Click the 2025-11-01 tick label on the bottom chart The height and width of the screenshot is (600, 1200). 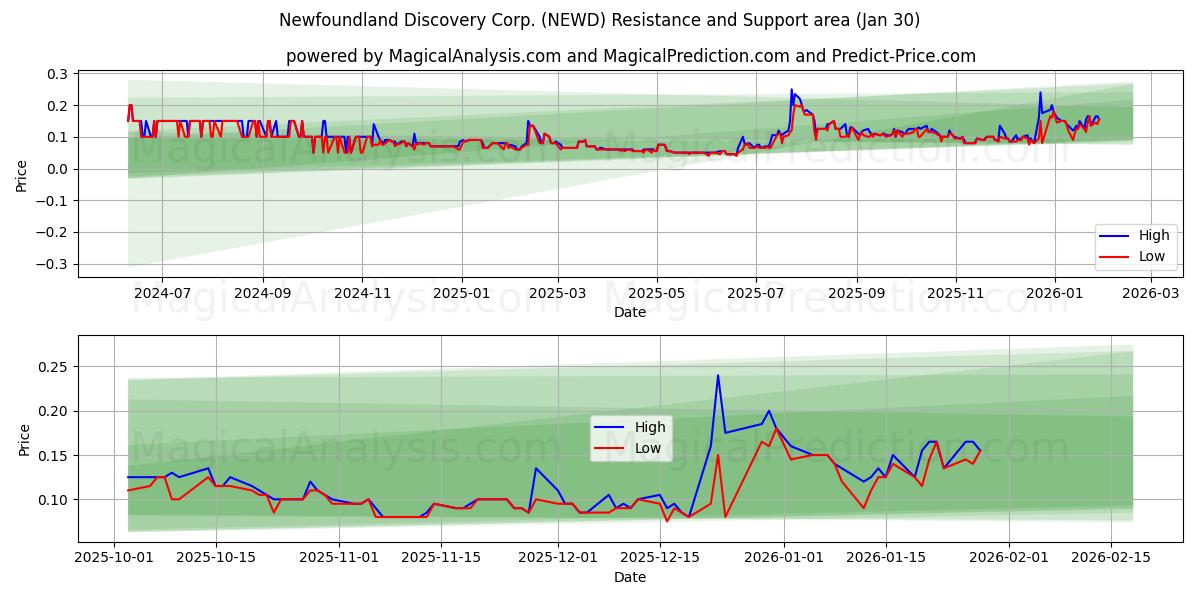(x=337, y=557)
